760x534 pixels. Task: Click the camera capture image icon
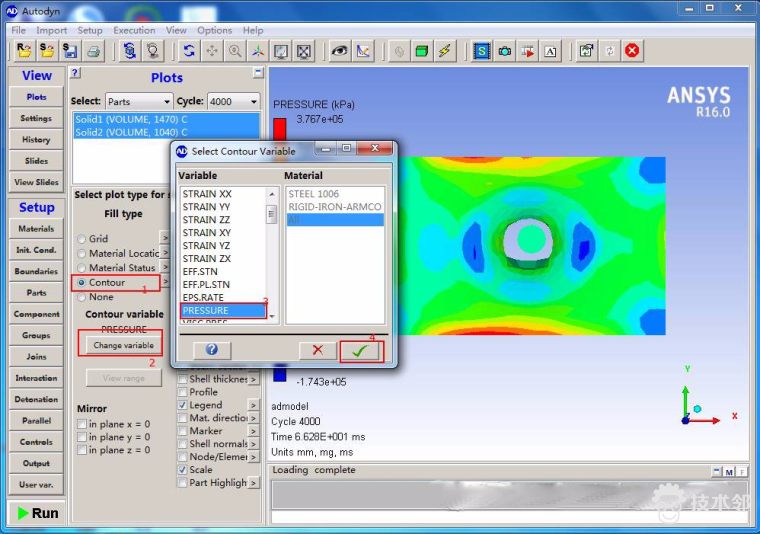(x=505, y=51)
